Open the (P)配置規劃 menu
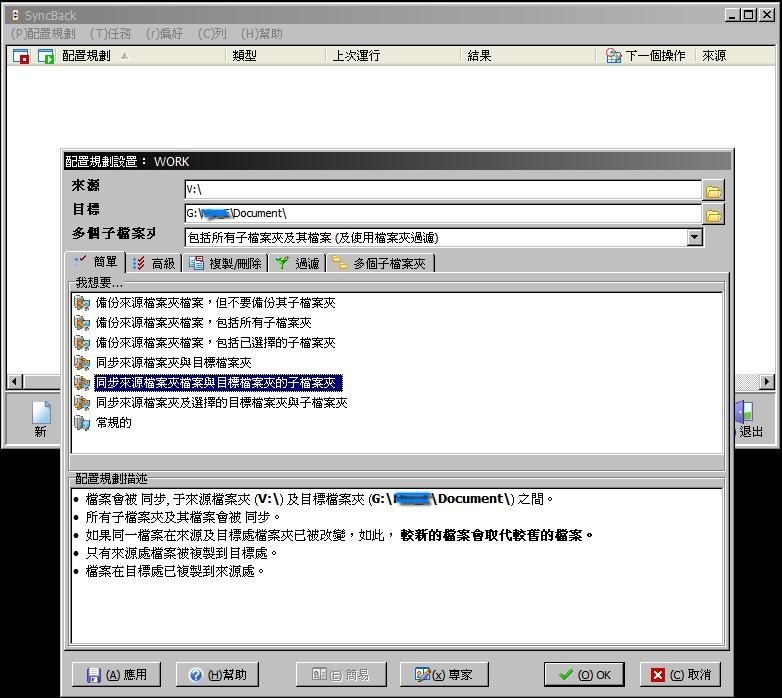The height and width of the screenshot is (698, 782). coord(43,33)
